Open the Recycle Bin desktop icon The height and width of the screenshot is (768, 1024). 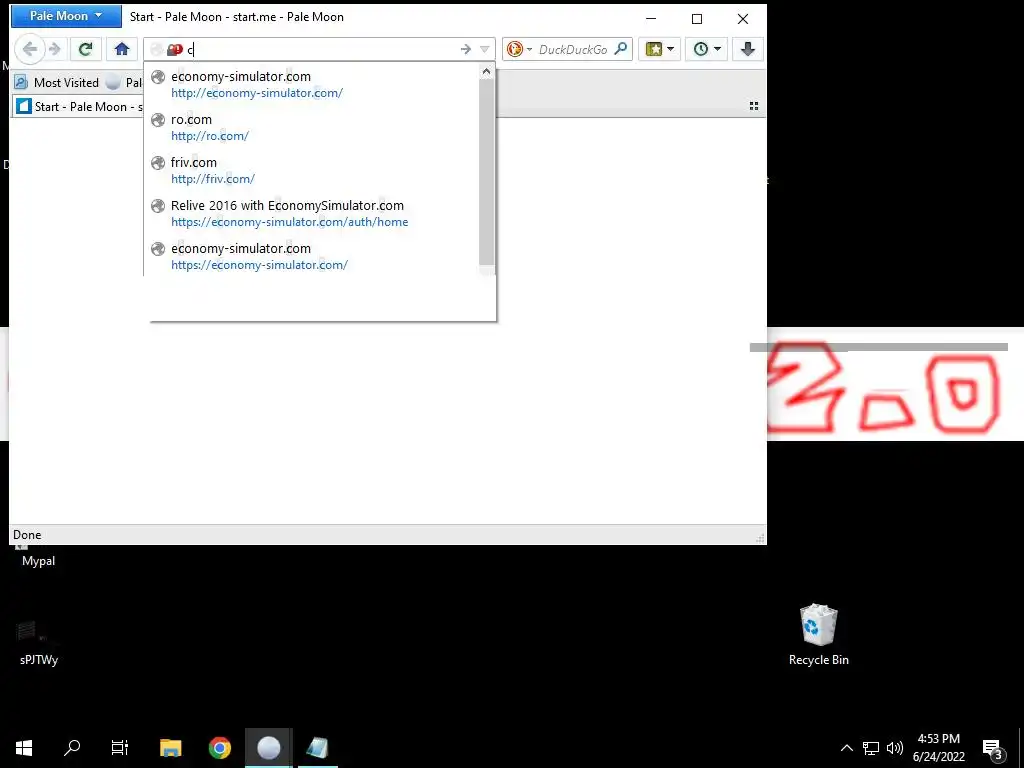[818, 635]
